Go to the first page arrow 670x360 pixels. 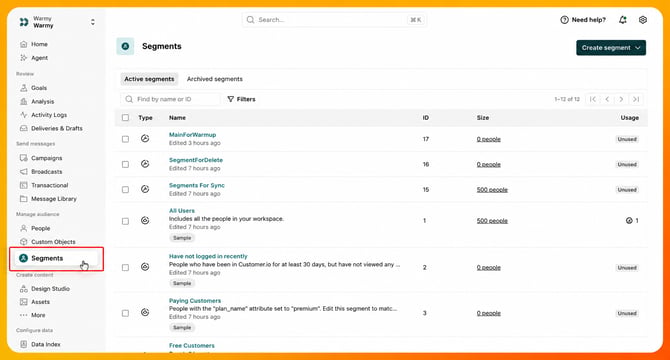[593, 99]
